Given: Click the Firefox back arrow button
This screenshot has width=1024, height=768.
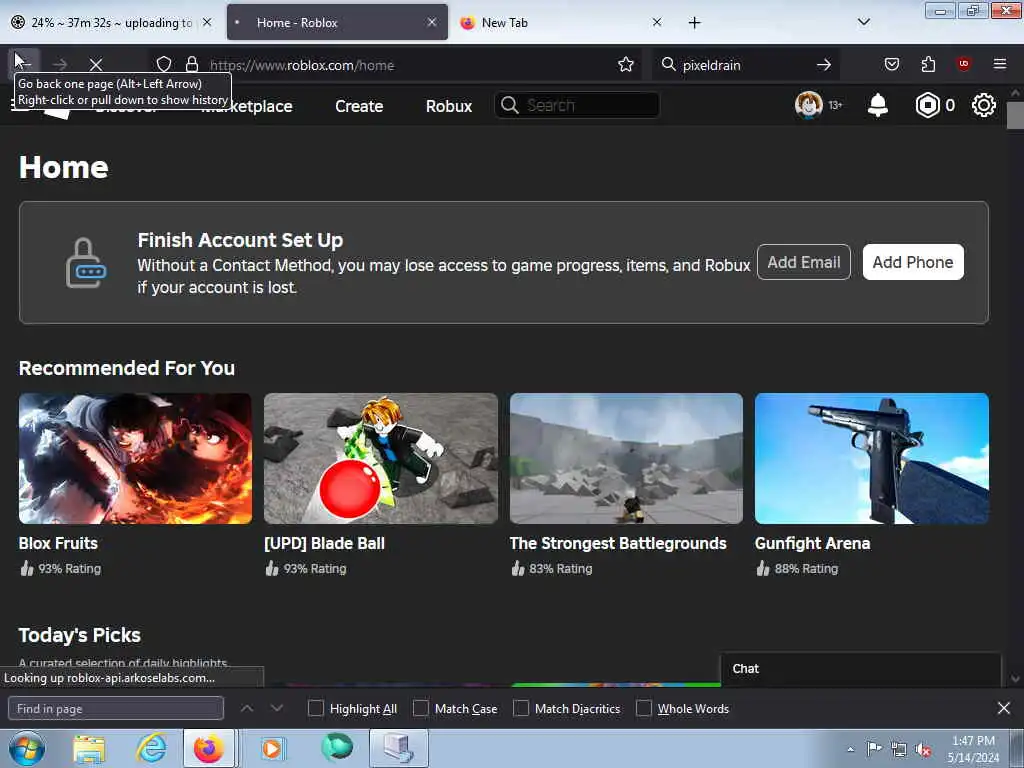Looking at the screenshot, I should 24,64.
